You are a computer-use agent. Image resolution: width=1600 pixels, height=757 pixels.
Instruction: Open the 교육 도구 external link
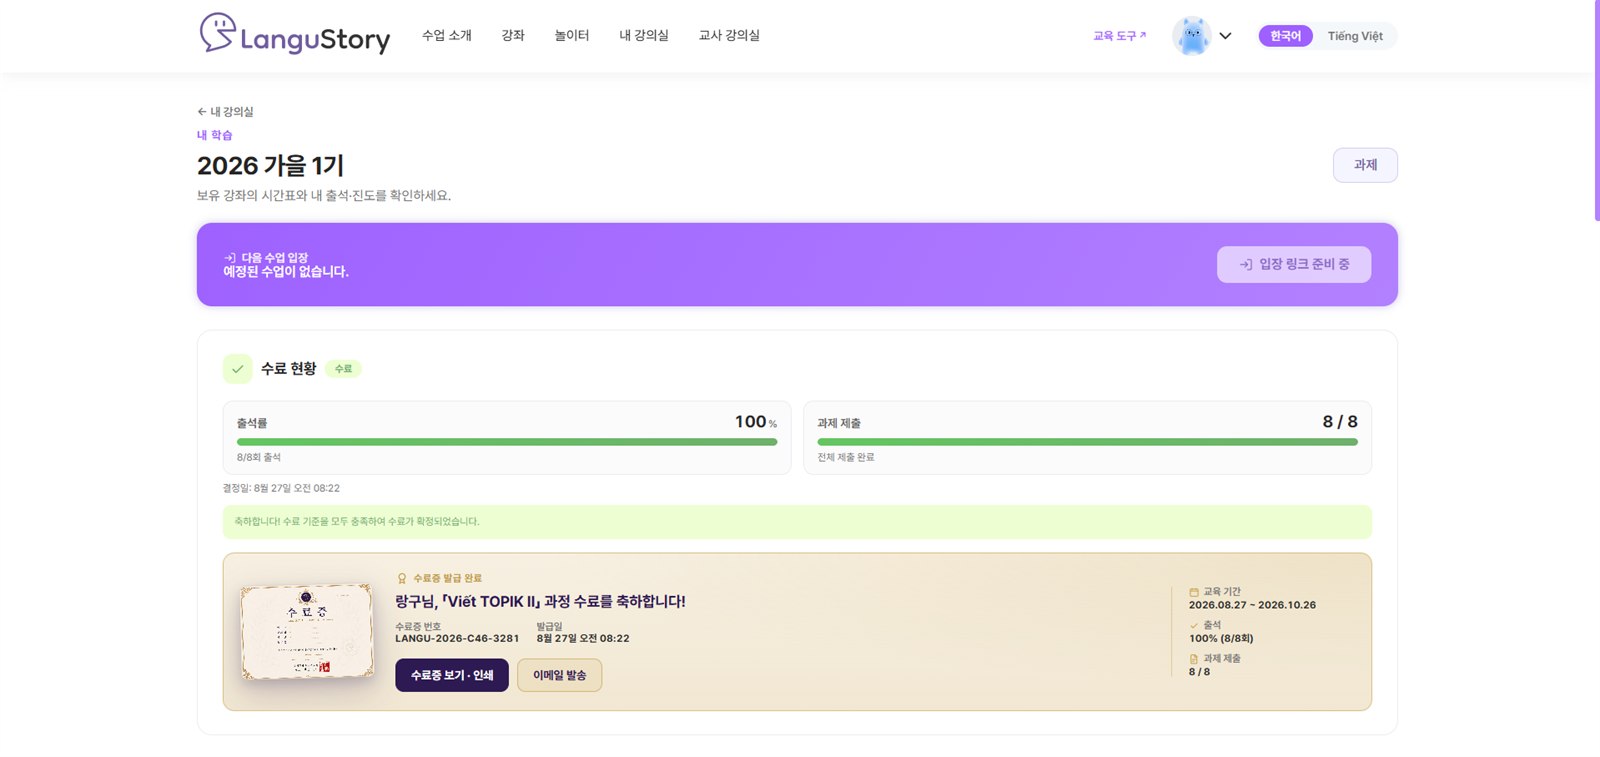click(1119, 36)
